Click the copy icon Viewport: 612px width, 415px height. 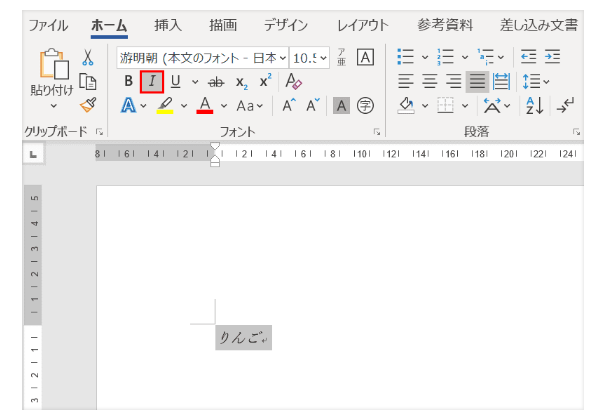(x=88, y=81)
